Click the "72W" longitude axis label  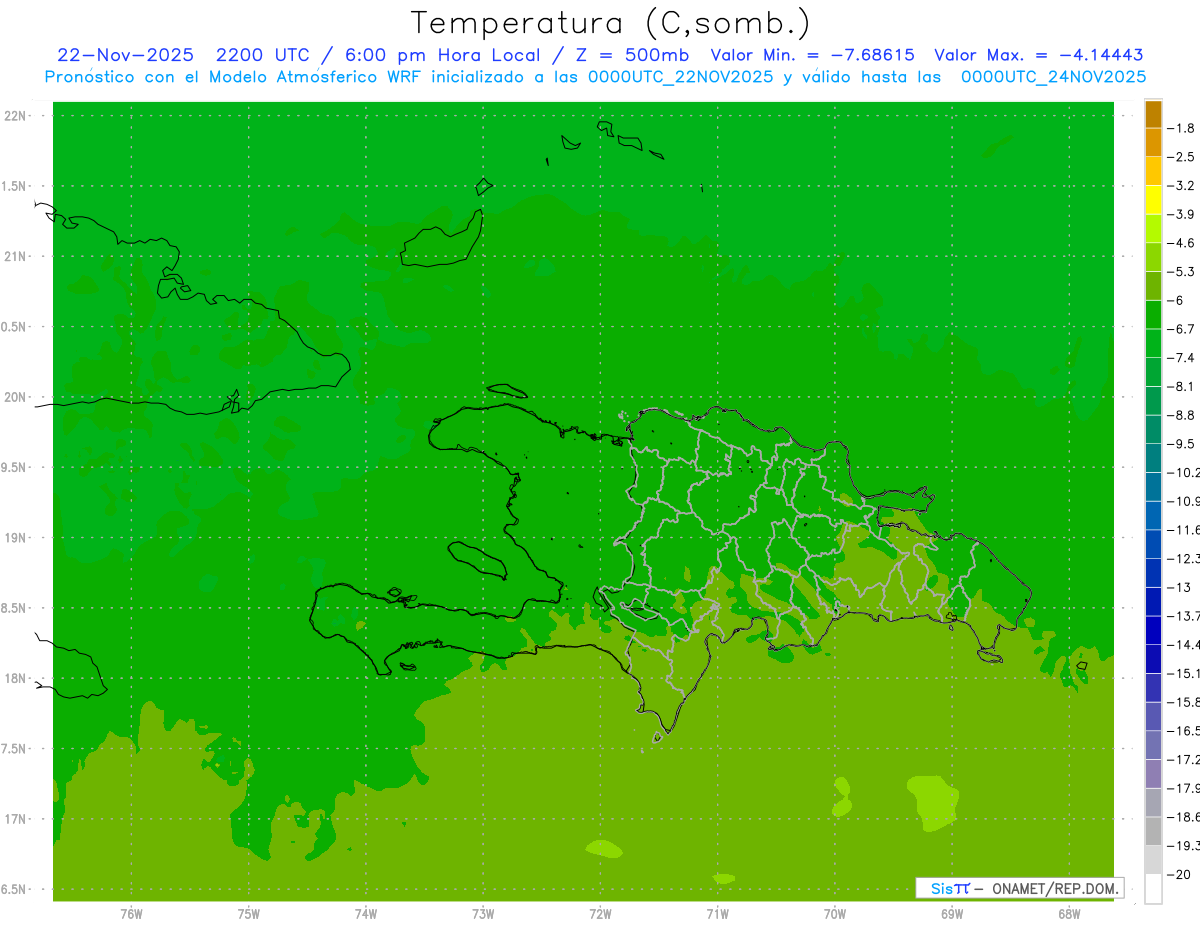600,914
